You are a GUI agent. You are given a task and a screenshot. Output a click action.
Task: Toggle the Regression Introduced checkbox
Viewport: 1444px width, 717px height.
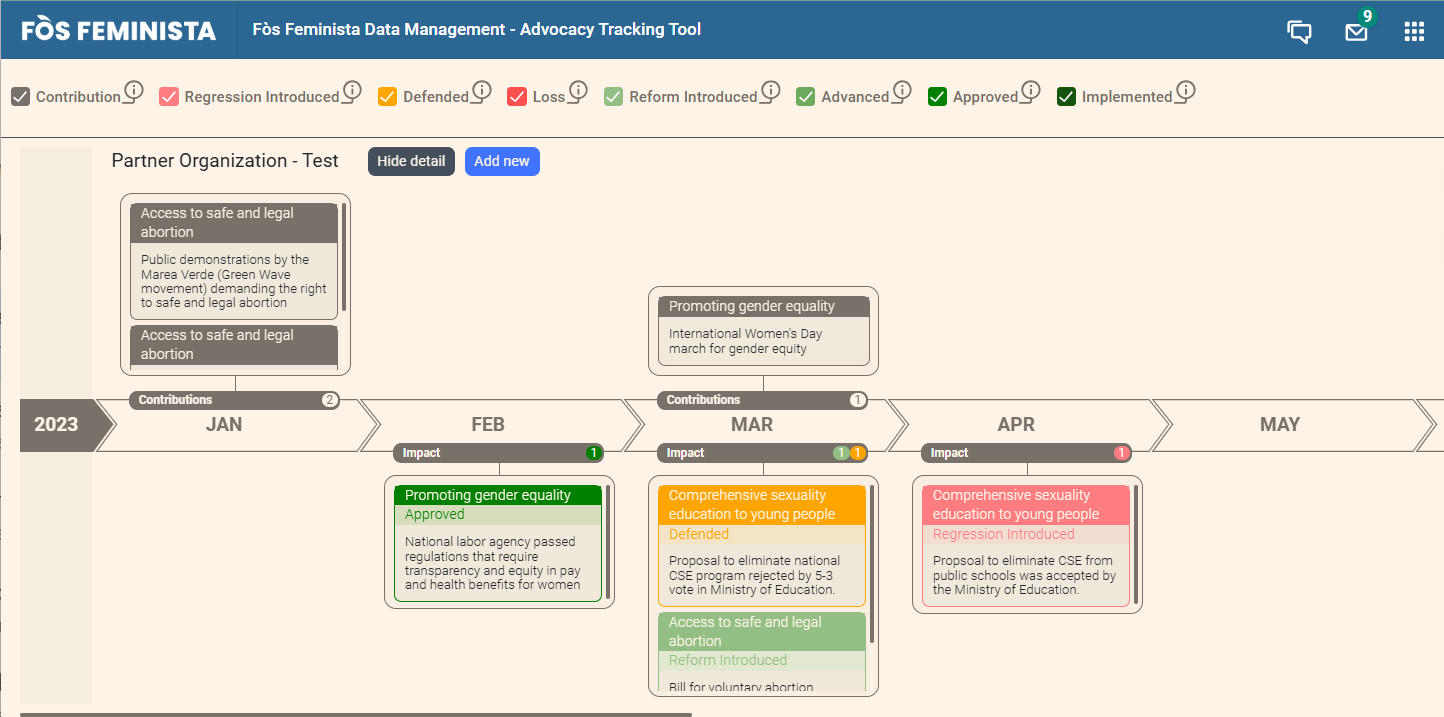pos(169,96)
